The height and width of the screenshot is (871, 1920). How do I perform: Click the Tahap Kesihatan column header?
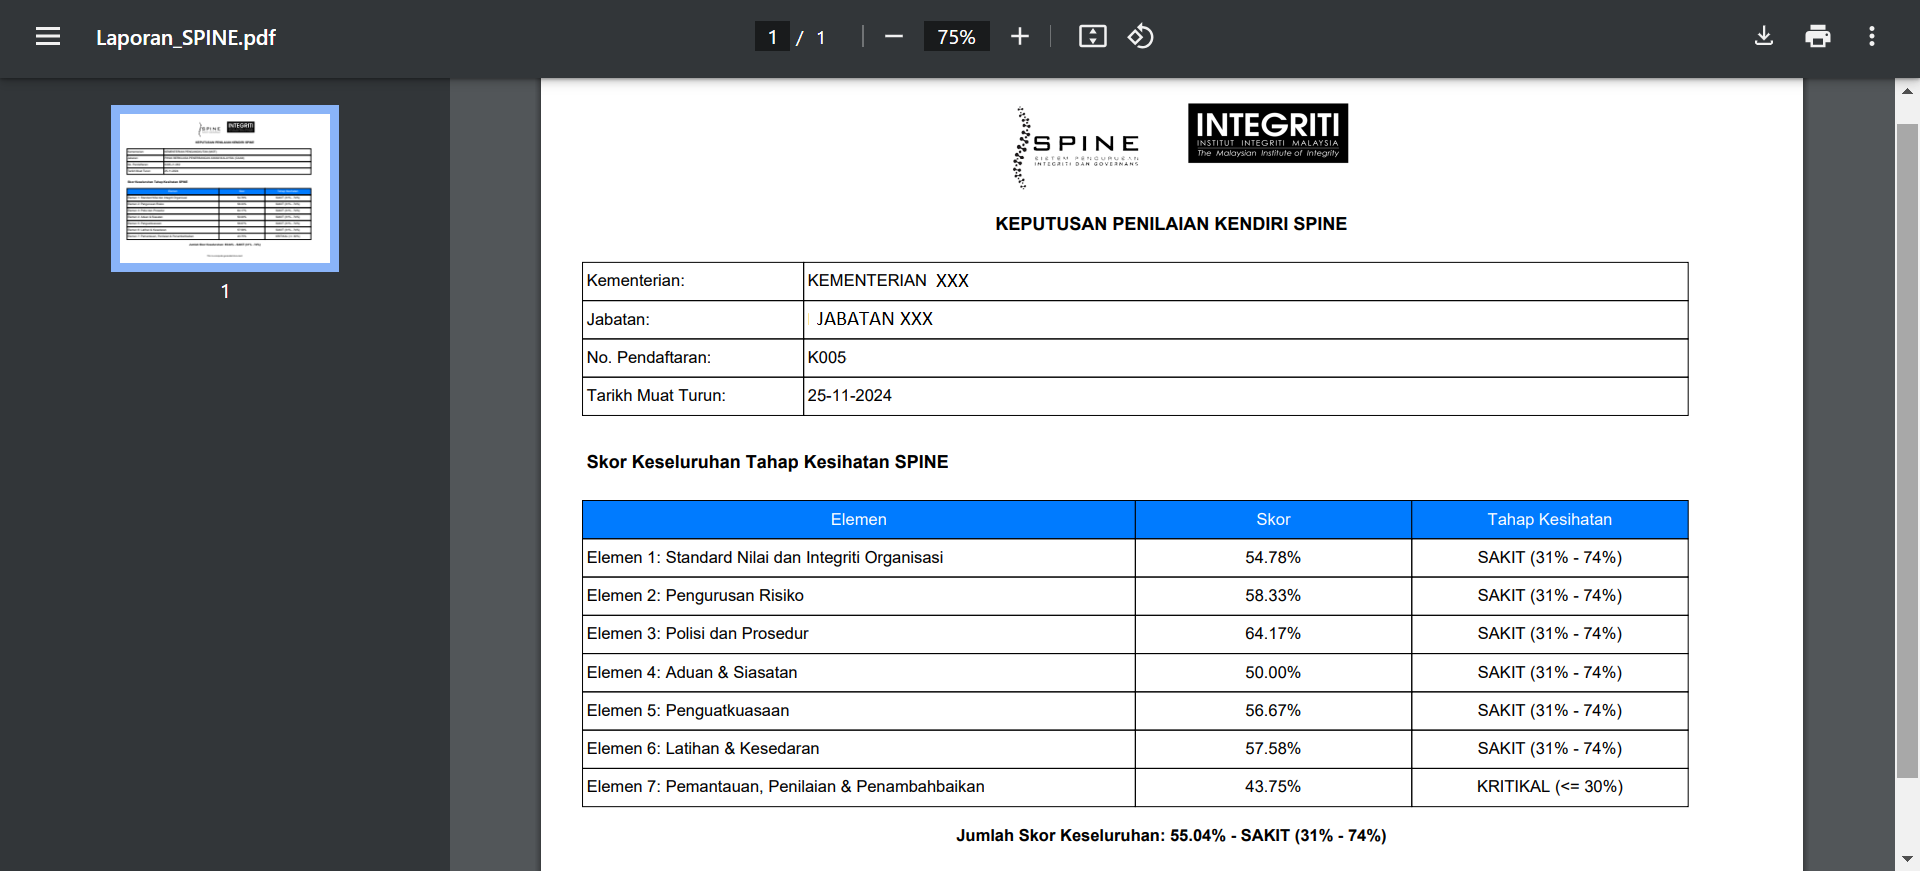[1549, 520]
